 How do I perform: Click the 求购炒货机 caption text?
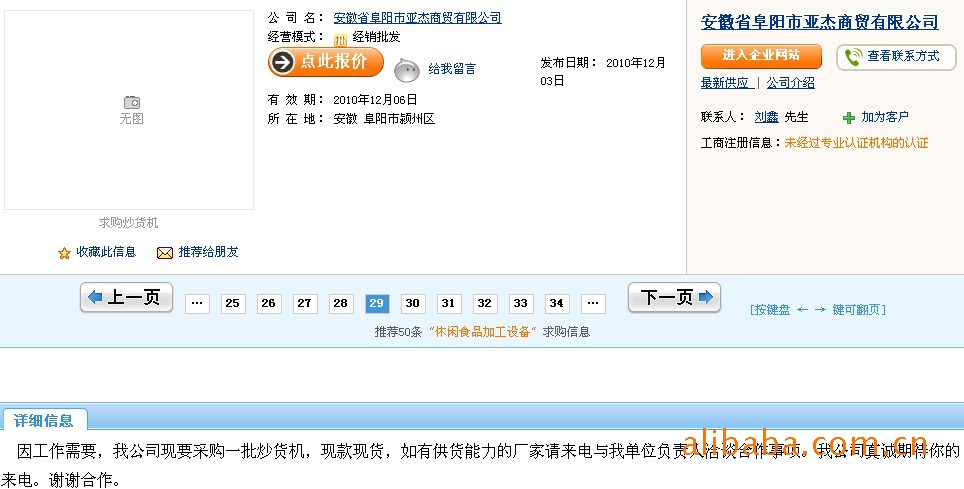coord(128,223)
